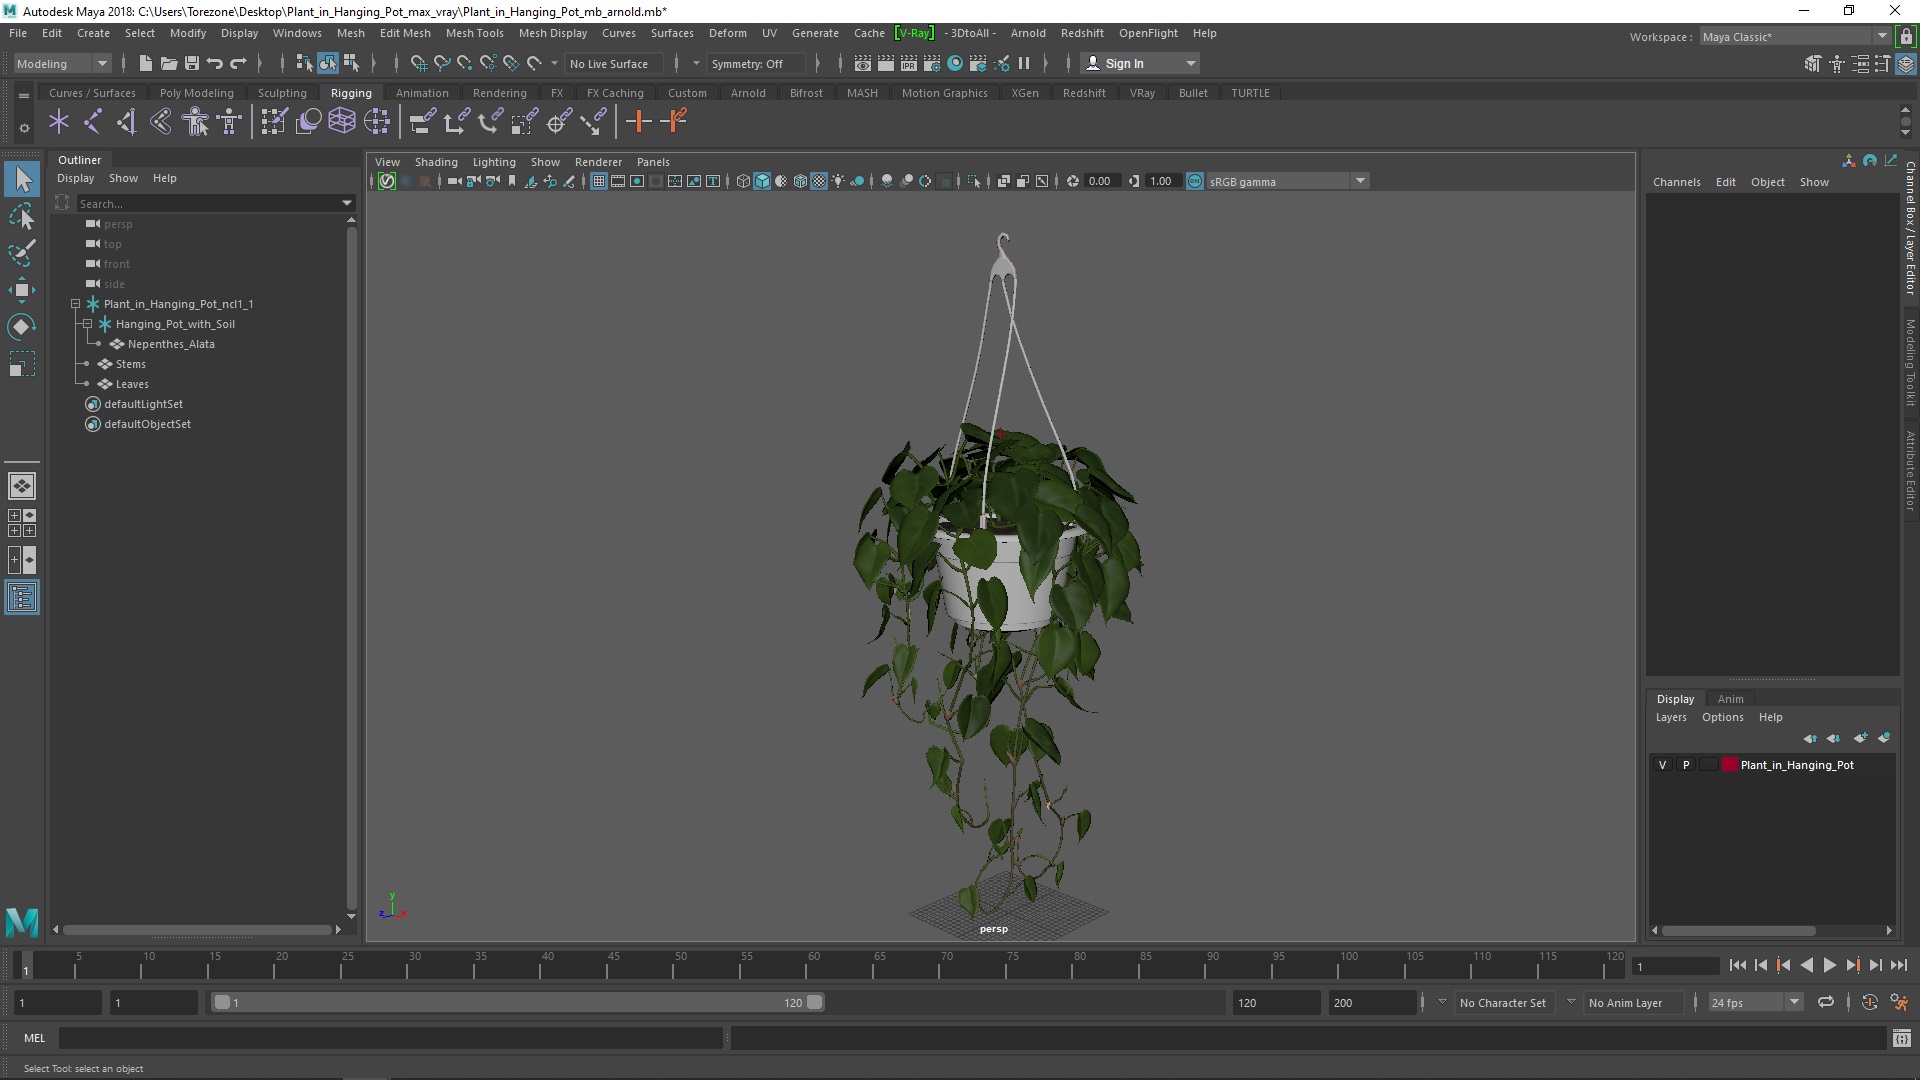Open the Animation menu tab

(x=421, y=92)
